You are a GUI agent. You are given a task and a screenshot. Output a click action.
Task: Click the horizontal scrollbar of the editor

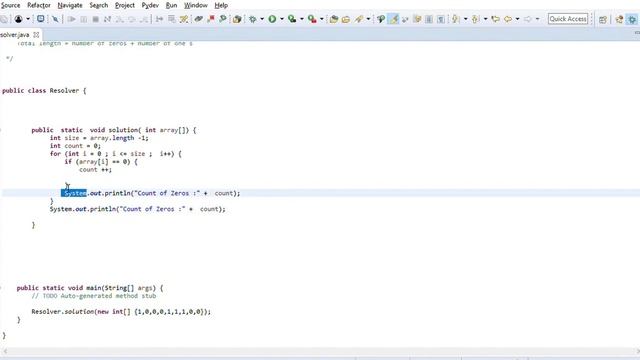[x=320, y=351]
